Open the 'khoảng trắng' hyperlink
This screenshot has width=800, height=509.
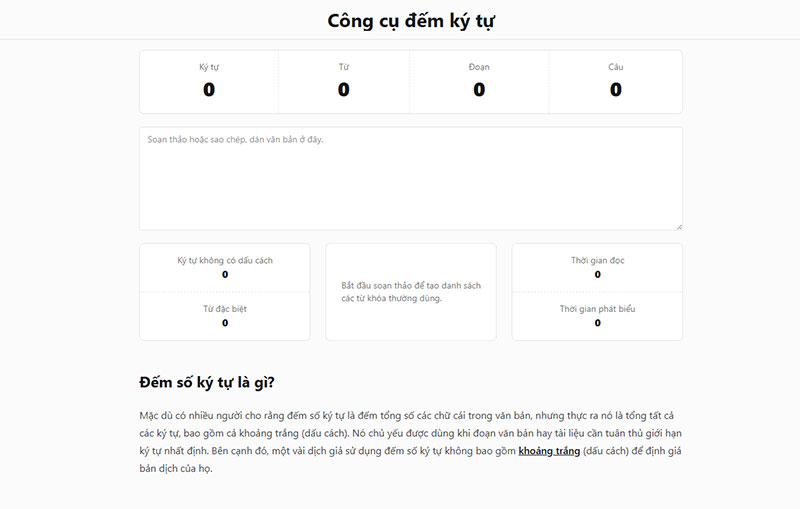tap(549, 451)
